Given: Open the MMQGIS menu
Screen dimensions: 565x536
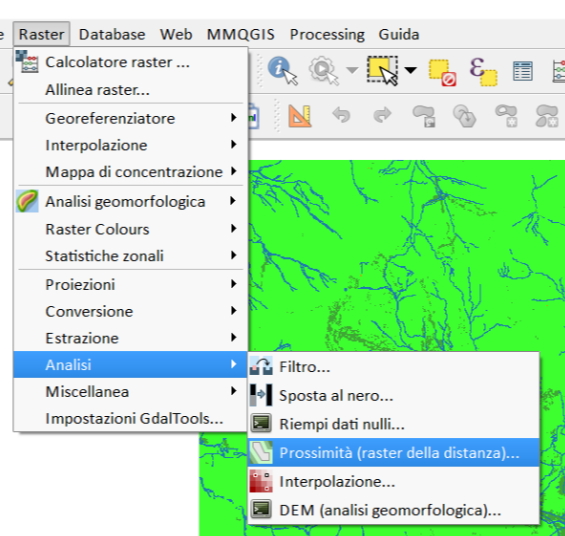Looking at the screenshot, I should 241,34.
